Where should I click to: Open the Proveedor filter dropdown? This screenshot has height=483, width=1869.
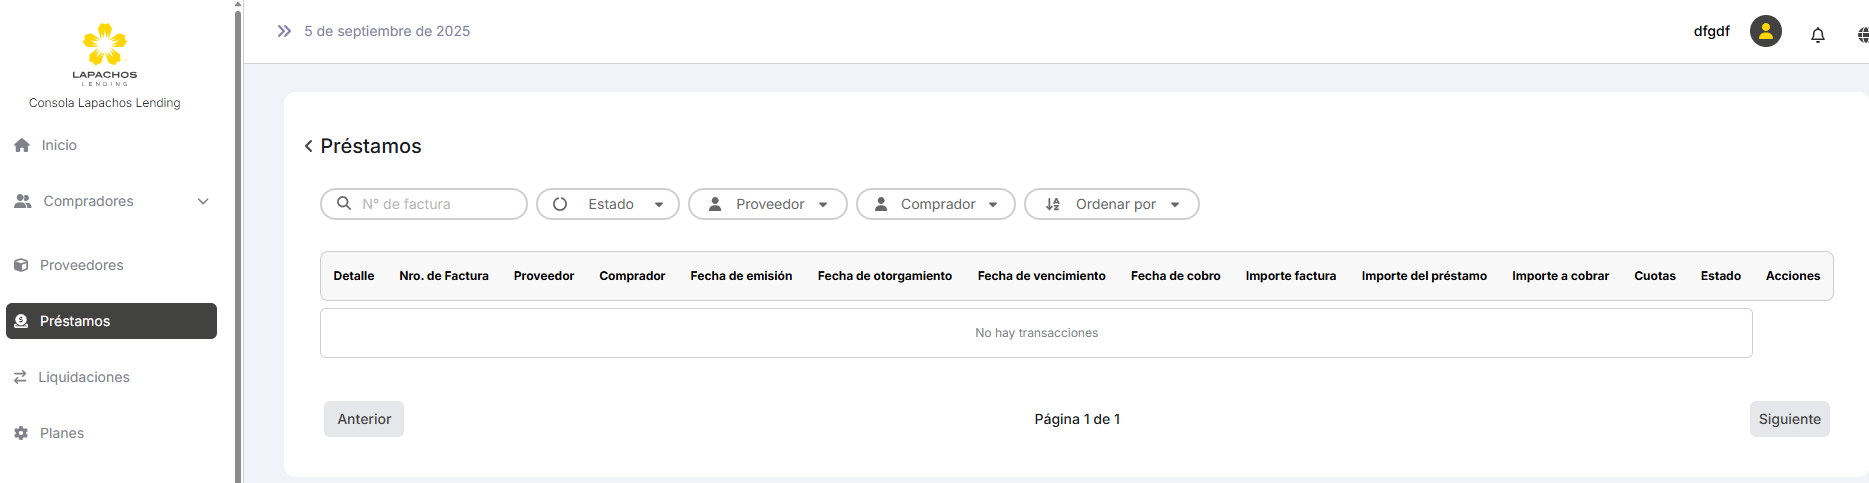point(768,204)
